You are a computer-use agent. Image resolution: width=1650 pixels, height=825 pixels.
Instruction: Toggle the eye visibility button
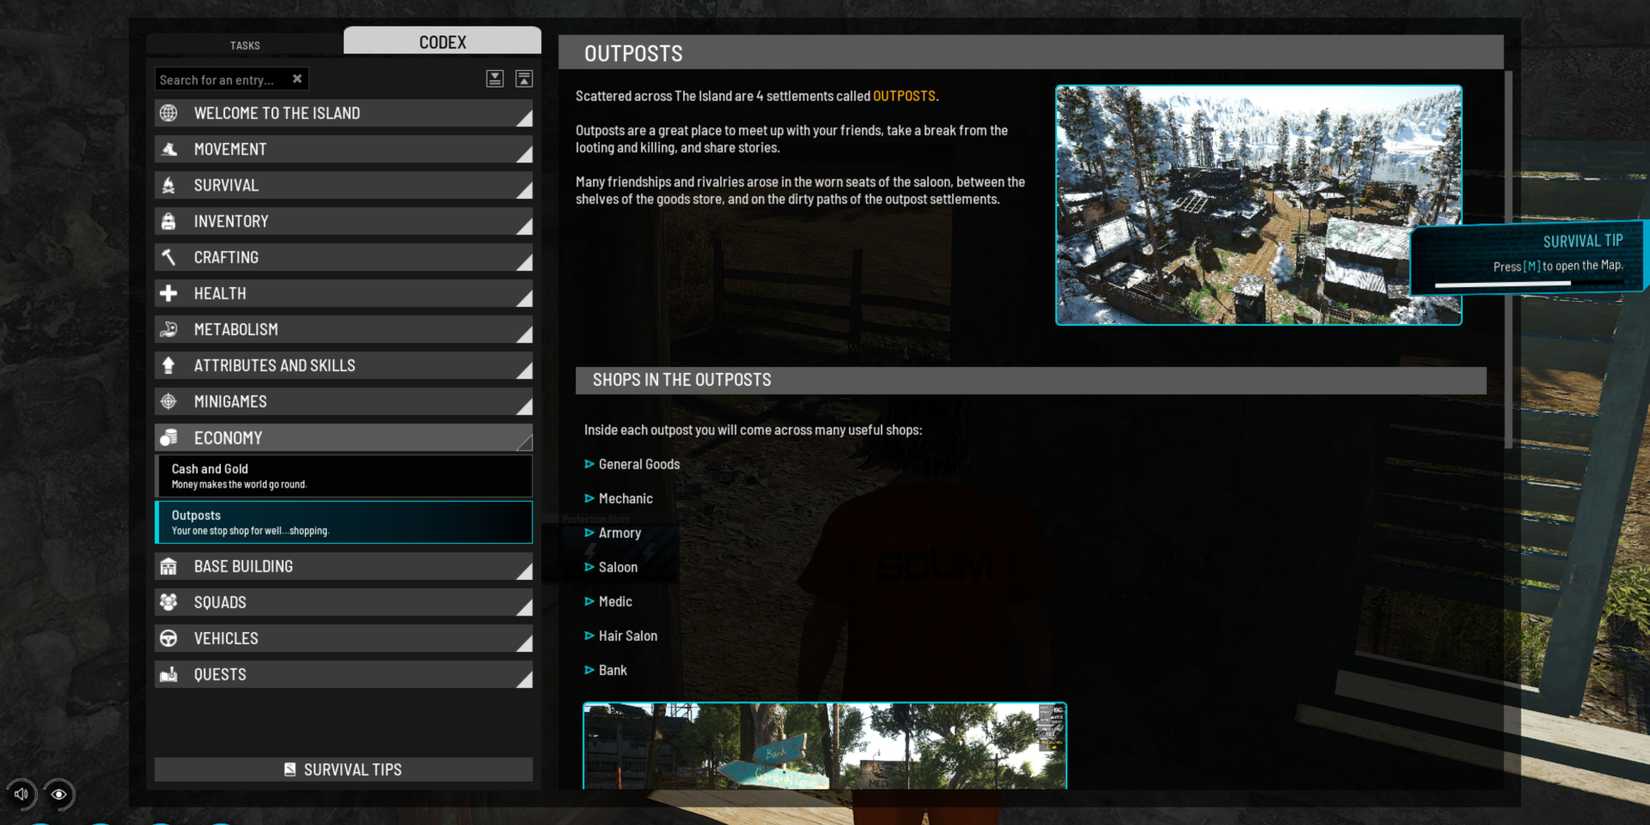59,794
